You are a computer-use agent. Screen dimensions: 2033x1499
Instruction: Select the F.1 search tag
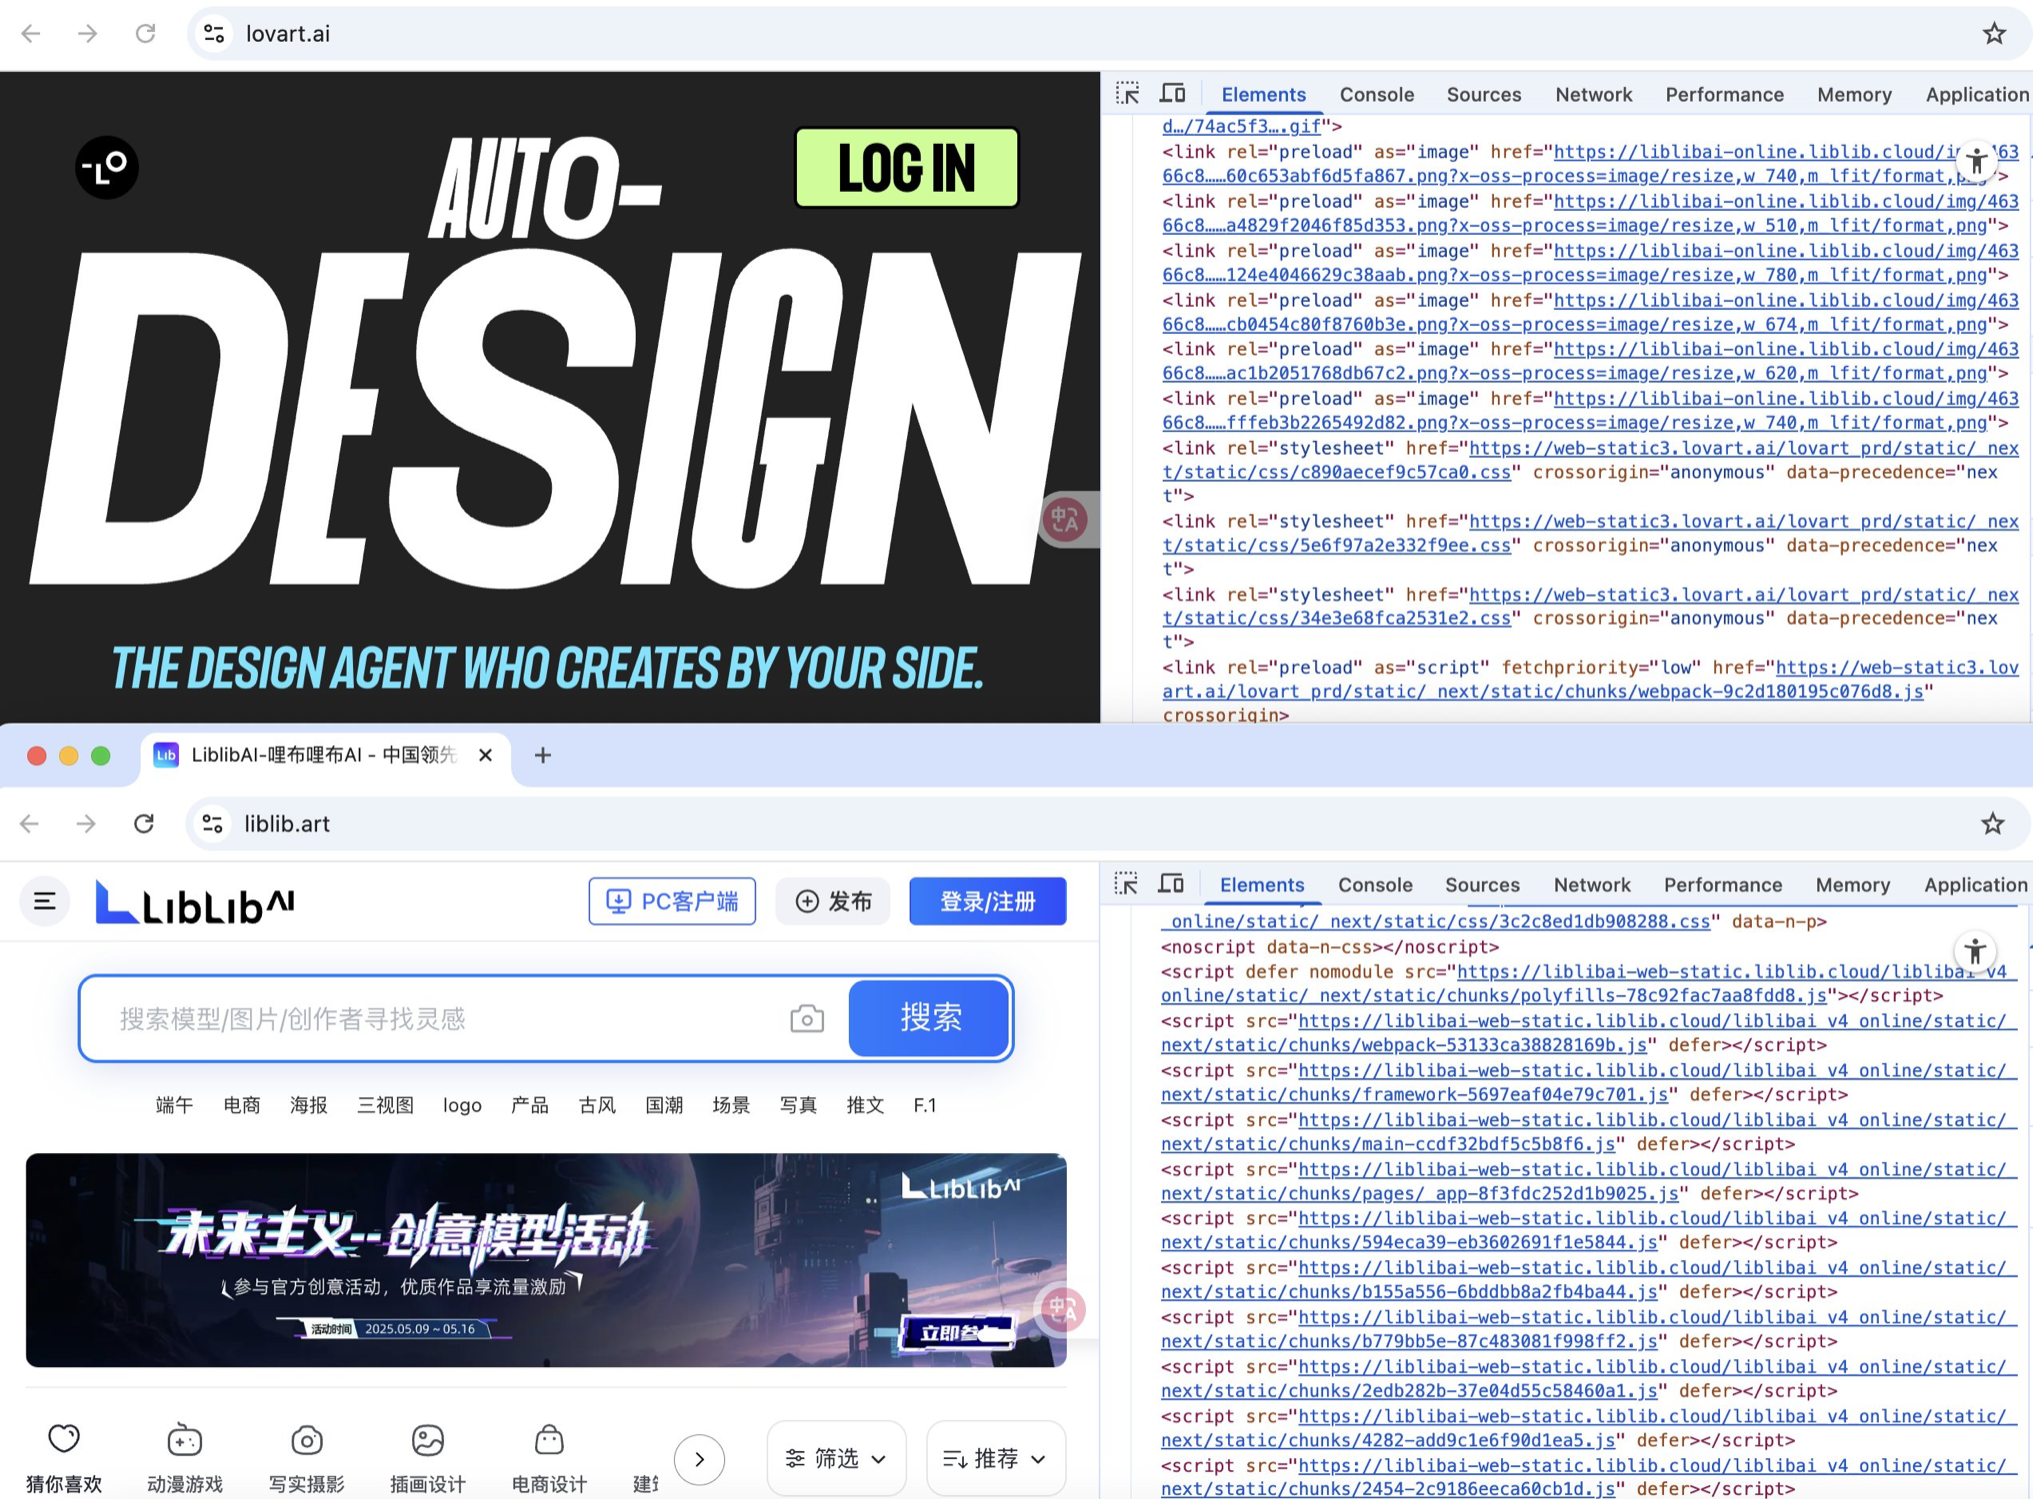pyautogui.click(x=925, y=1105)
